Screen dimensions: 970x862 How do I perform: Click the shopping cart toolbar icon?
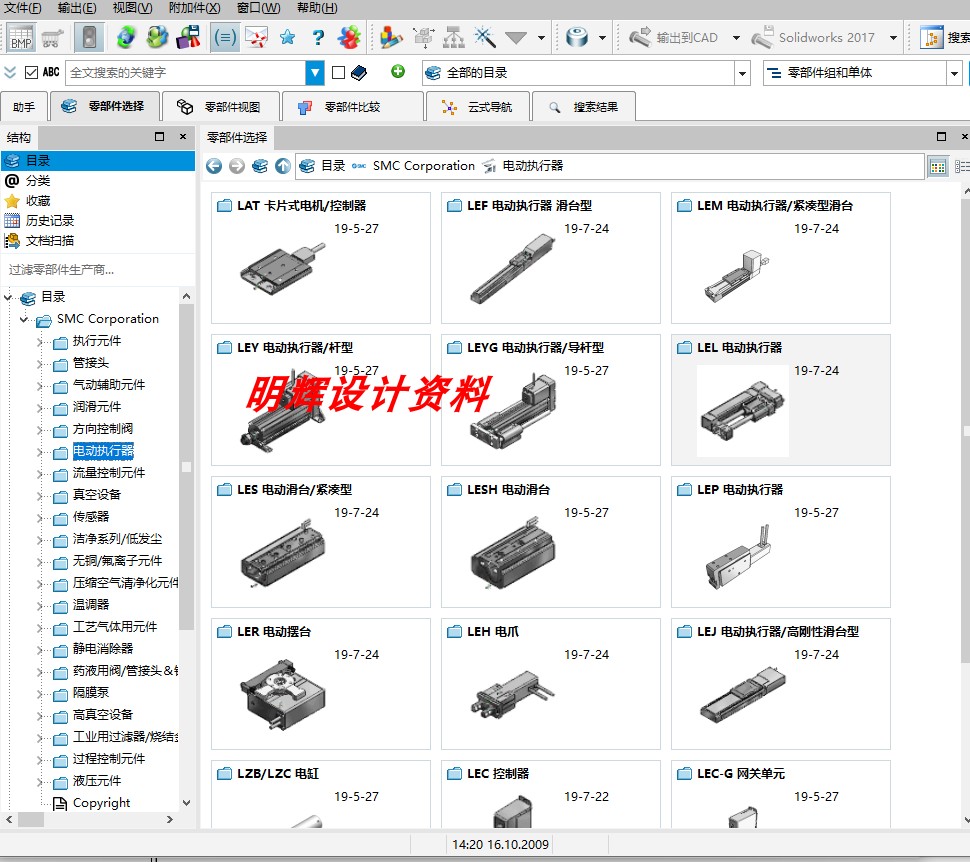point(53,38)
